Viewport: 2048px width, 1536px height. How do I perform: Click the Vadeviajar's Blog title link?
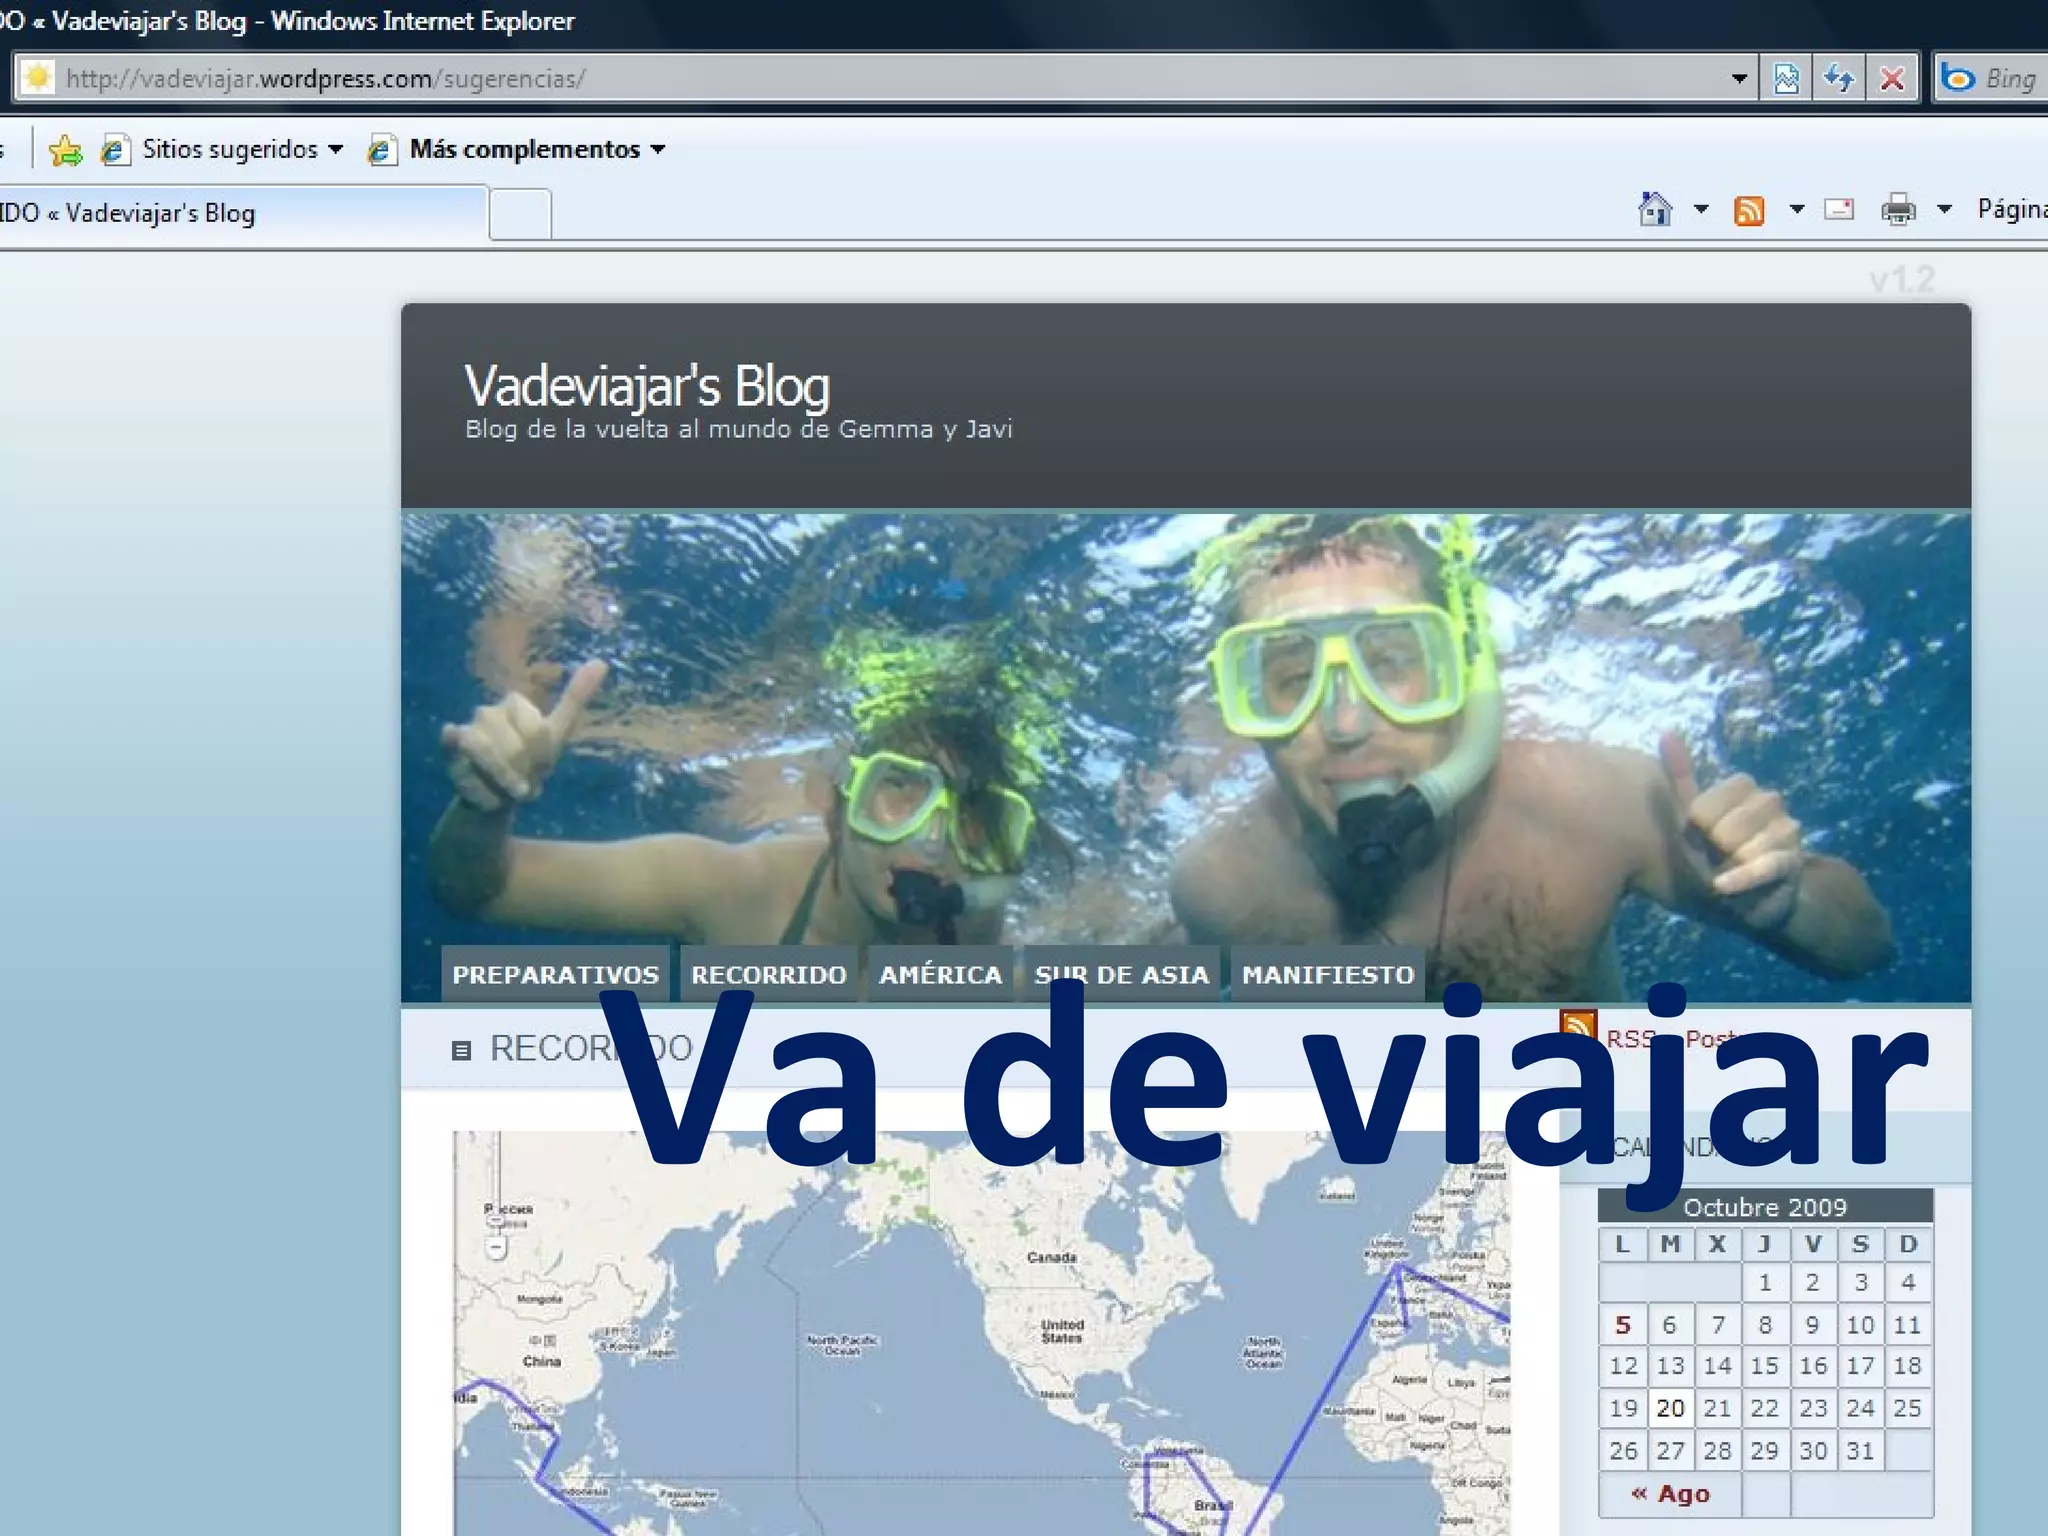(x=647, y=386)
